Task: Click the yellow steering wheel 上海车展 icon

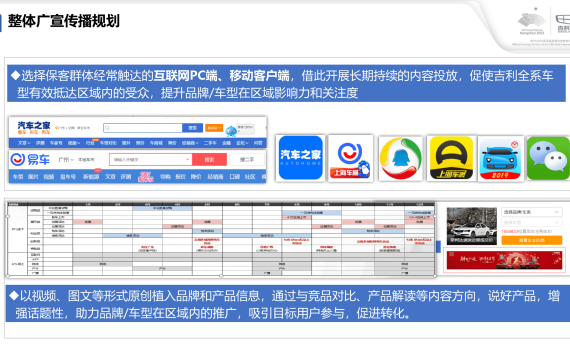Action: [451, 158]
